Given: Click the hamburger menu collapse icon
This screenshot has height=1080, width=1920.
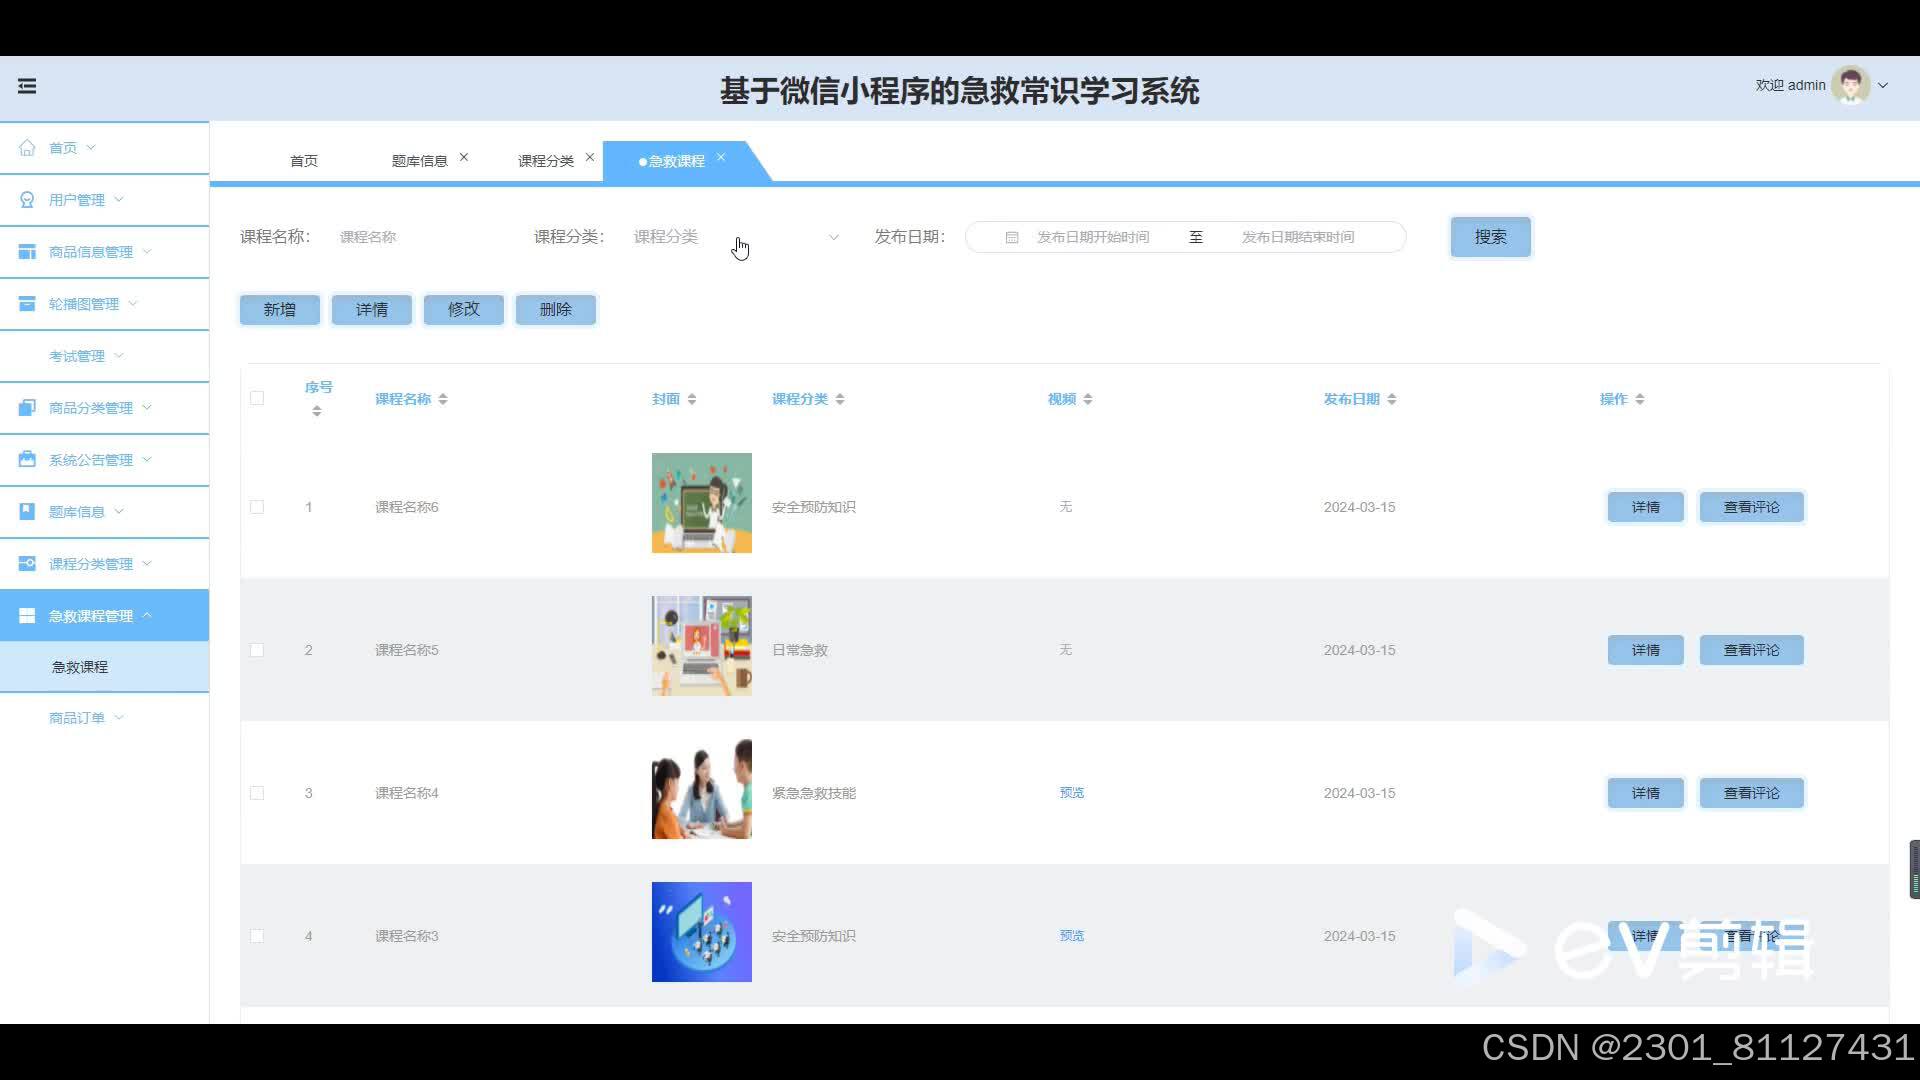Looking at the screenshot, I should click(x=27, y=87).
